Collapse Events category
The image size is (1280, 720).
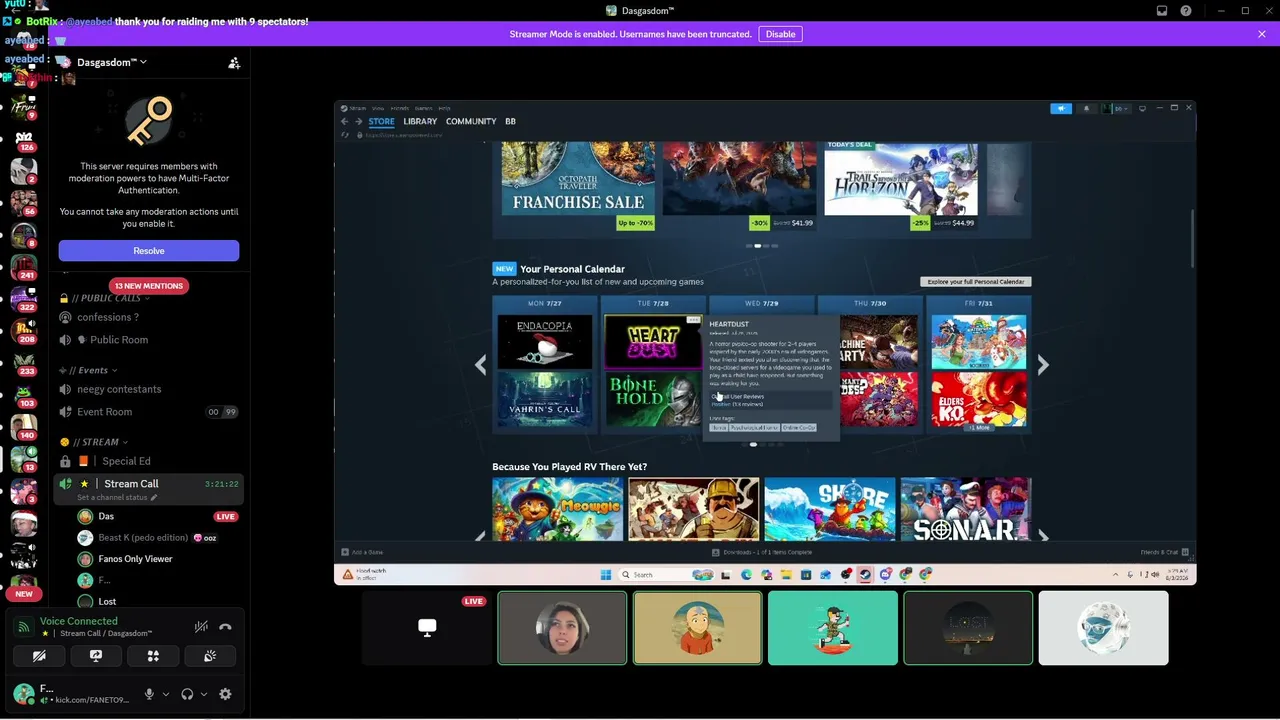89,370
